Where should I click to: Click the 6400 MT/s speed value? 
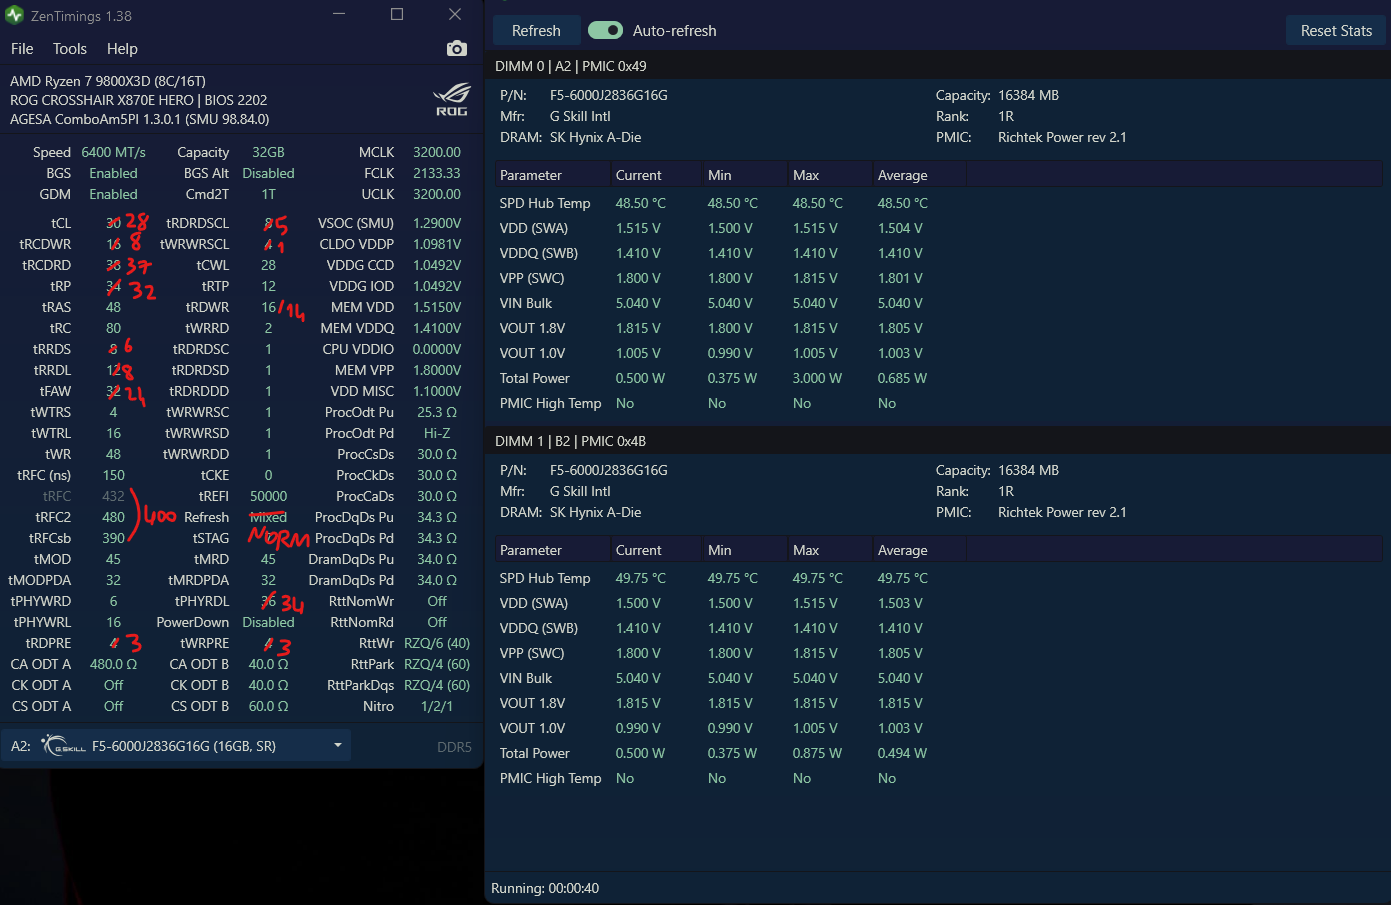[113, 152]
